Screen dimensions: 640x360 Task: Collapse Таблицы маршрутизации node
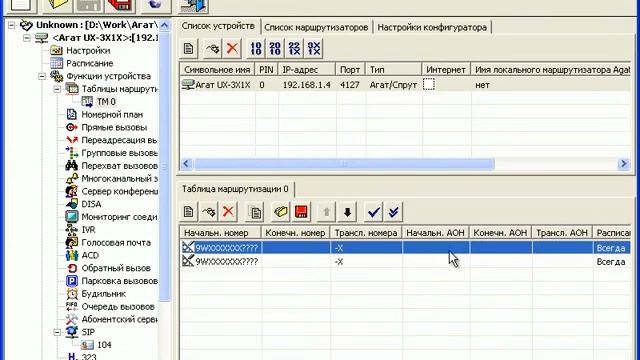(x=57, y=89)
